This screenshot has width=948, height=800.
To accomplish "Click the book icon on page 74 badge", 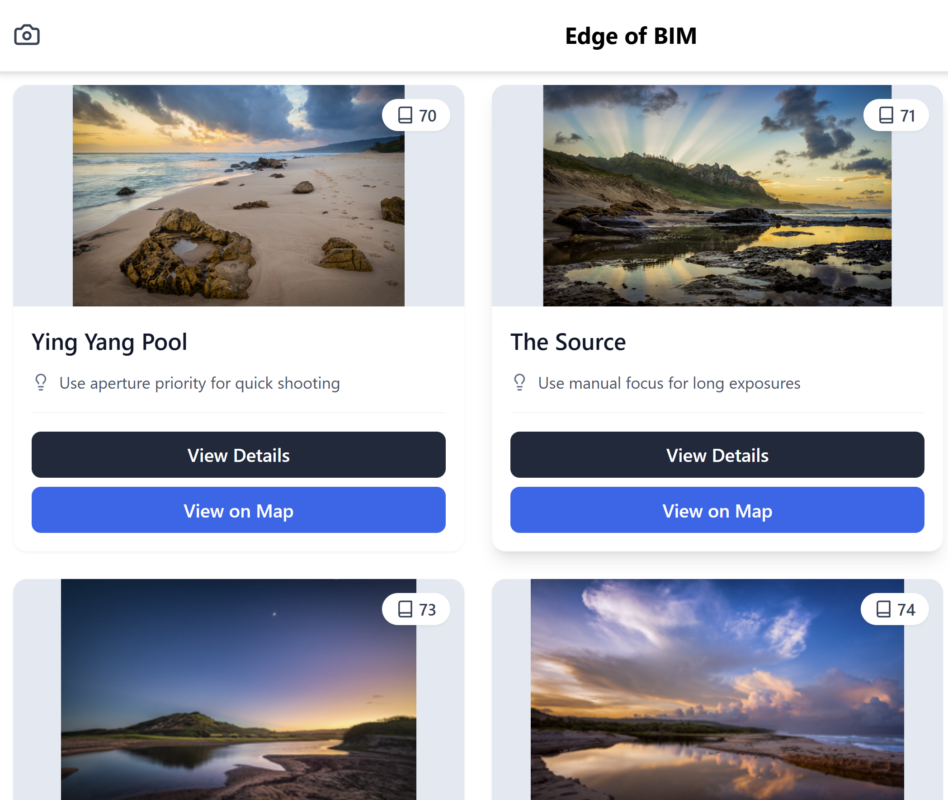I will click(883, 609).
